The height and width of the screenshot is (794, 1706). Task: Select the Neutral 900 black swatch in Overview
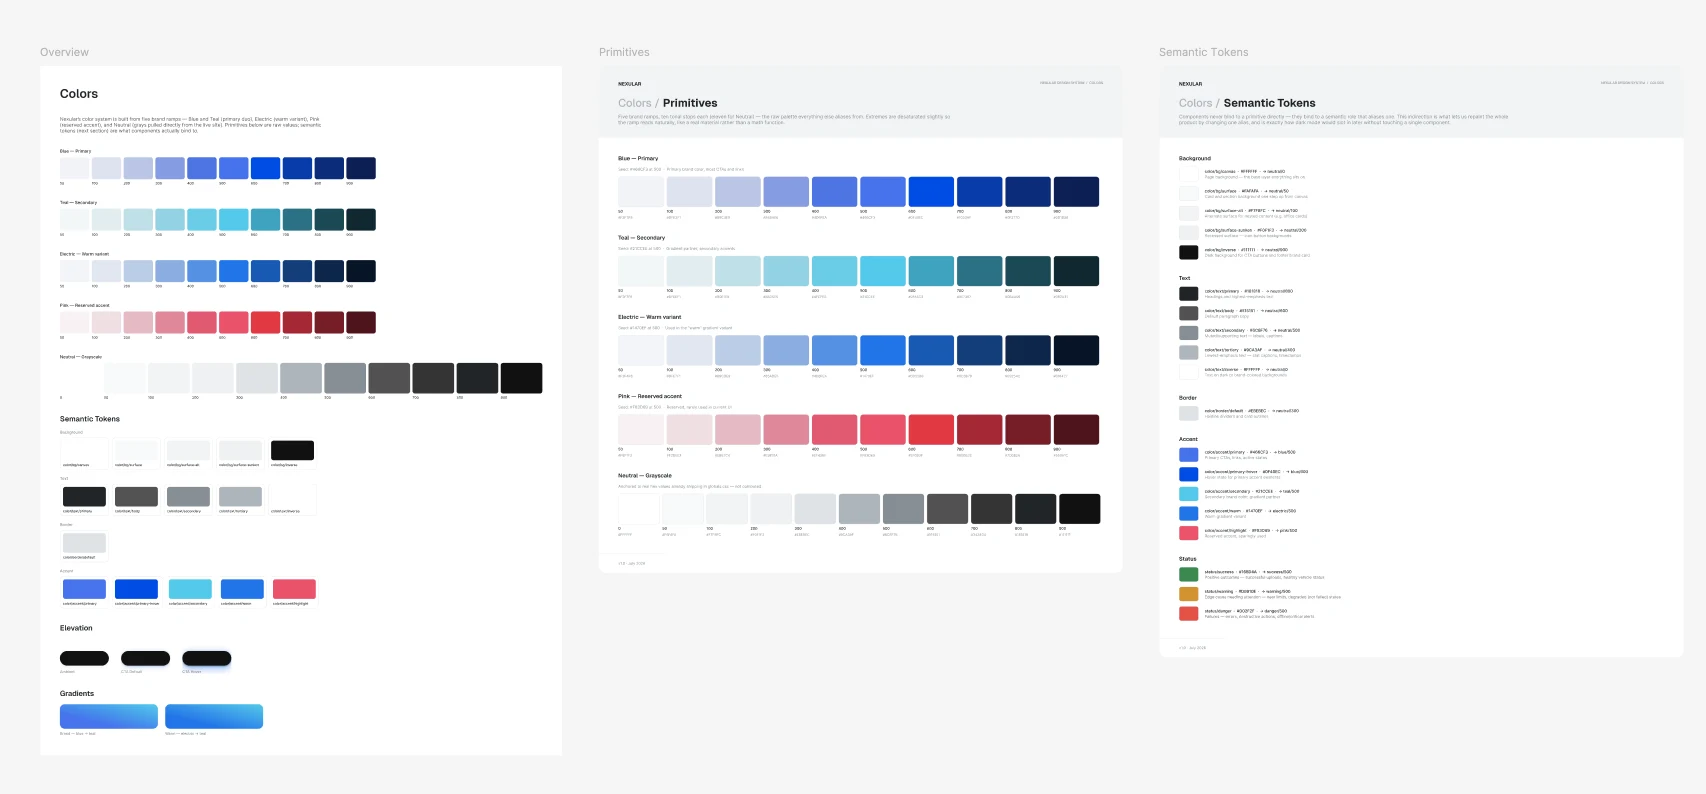point(521,378)
